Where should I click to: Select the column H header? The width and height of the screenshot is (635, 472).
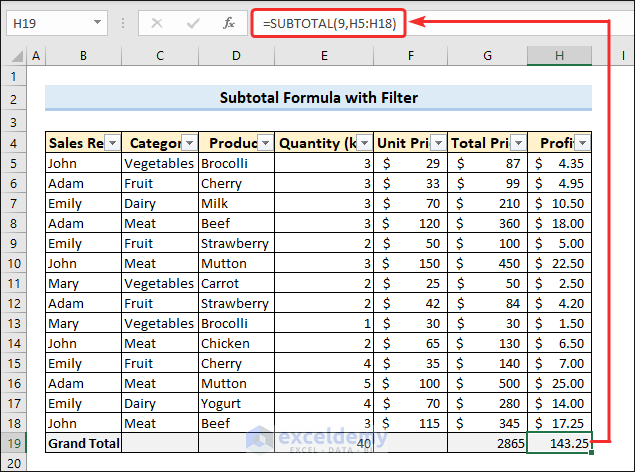click(x=559, y=56)
